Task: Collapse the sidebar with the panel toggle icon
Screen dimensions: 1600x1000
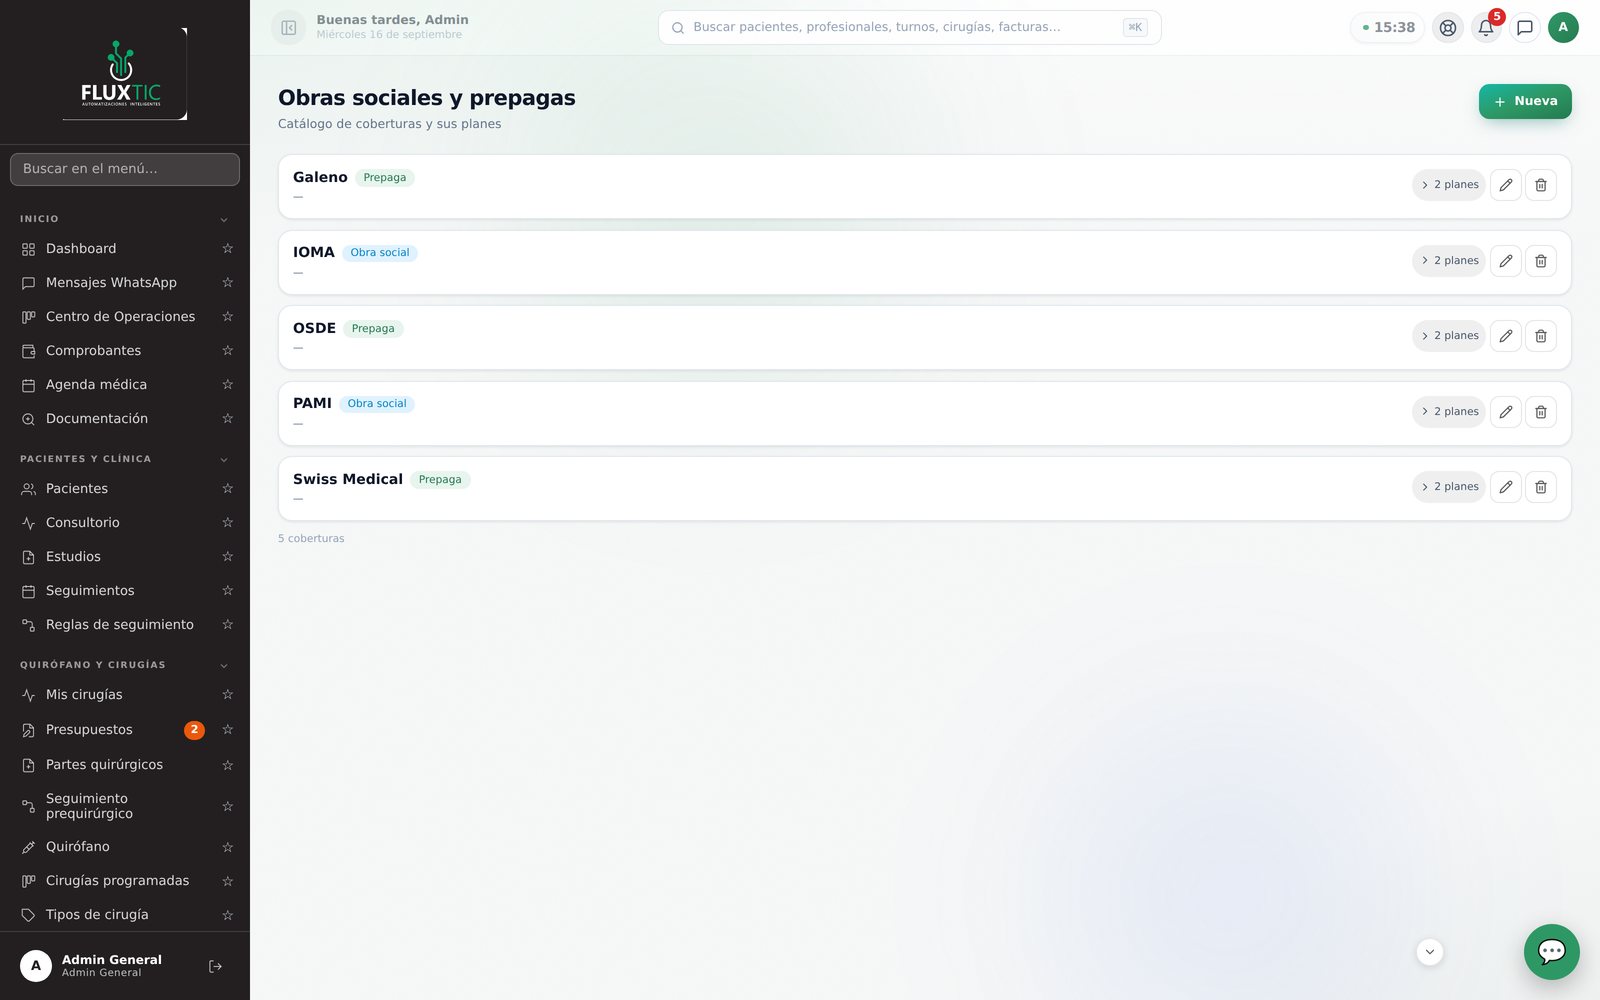Action: point(288,28)
